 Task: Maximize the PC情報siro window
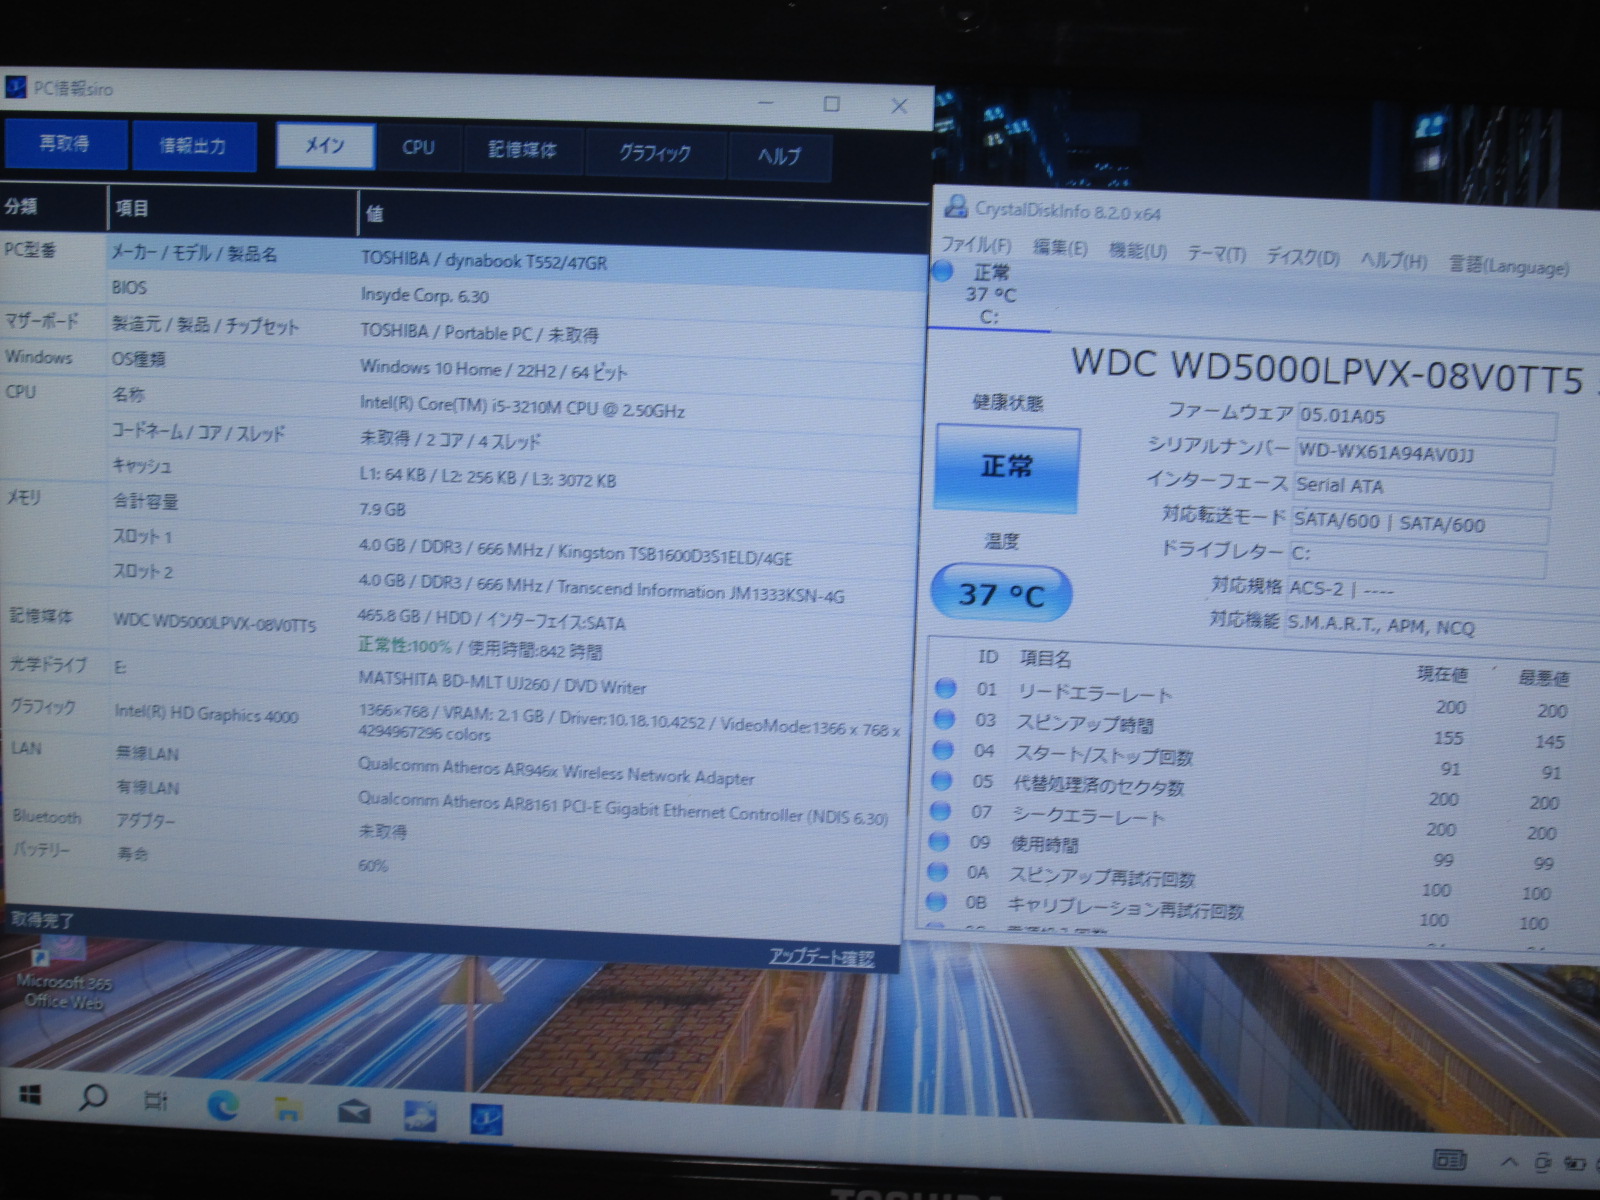point(831,104)
